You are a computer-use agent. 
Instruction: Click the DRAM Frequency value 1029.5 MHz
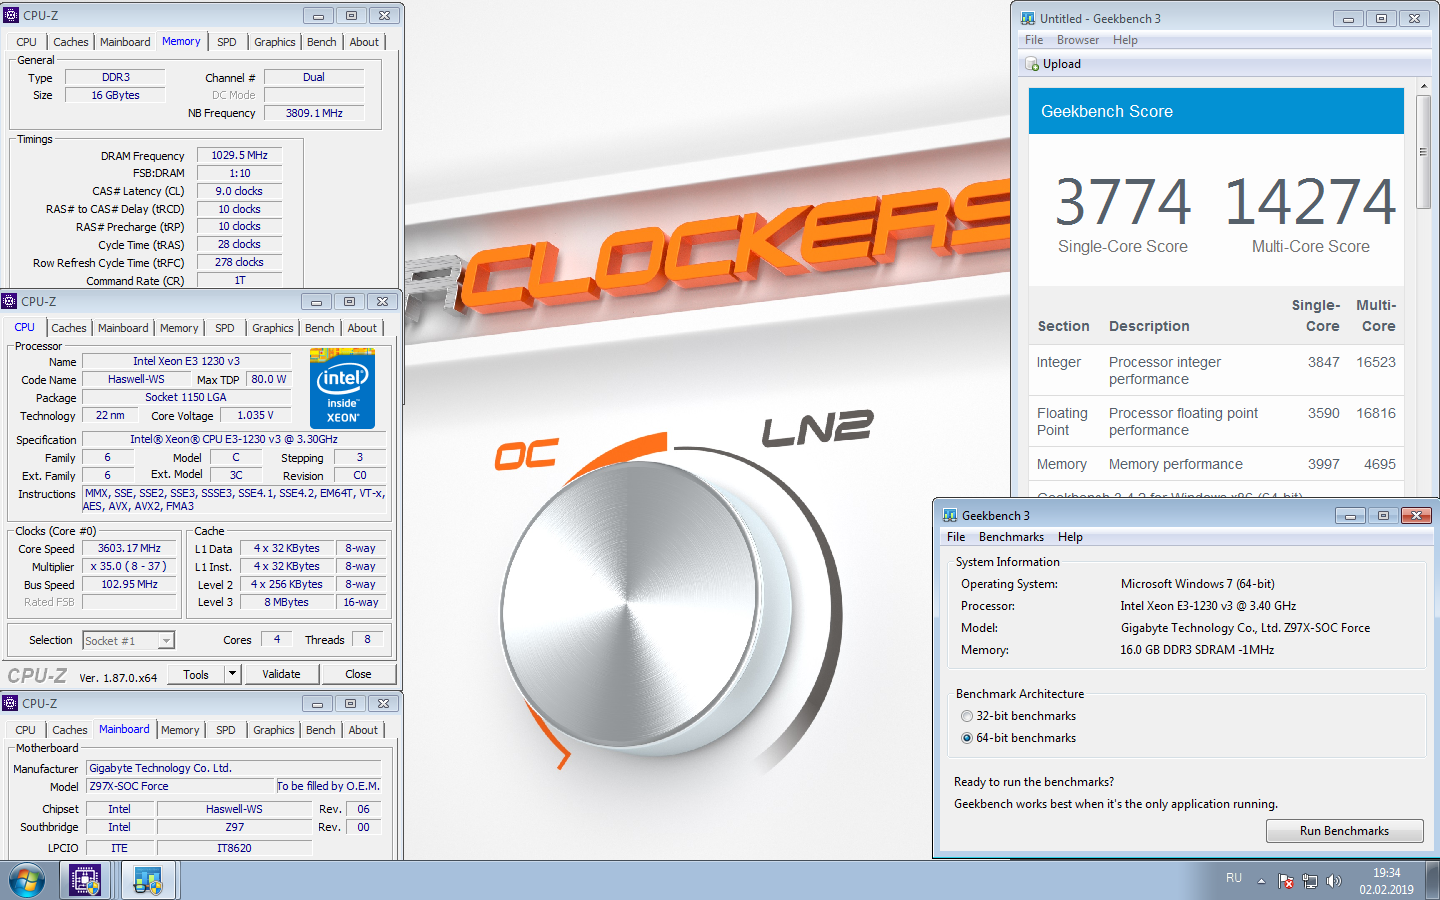(240, 155)
